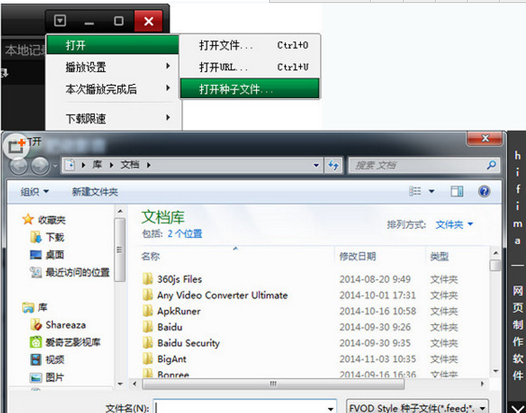Open the 文件名 history dropdown arrow

331,408
